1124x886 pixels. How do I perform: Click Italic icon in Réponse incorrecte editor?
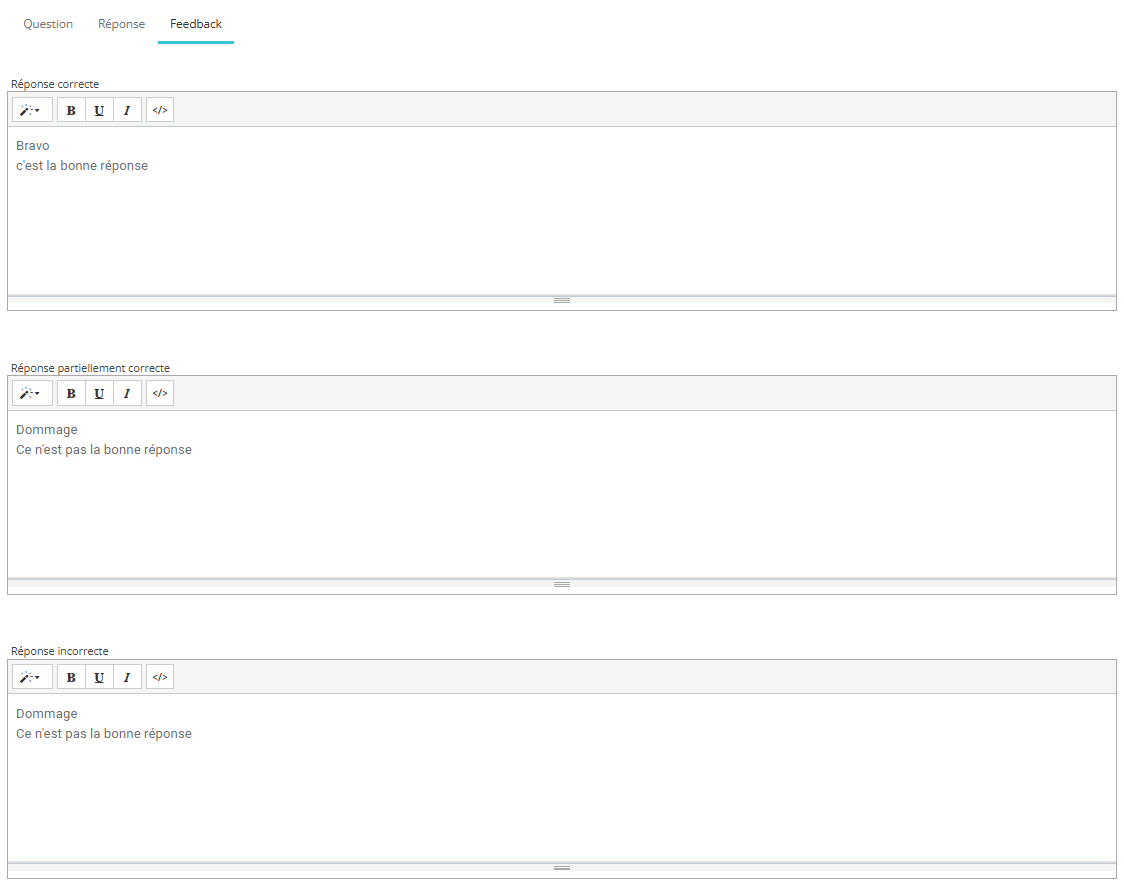click(127, 678)
